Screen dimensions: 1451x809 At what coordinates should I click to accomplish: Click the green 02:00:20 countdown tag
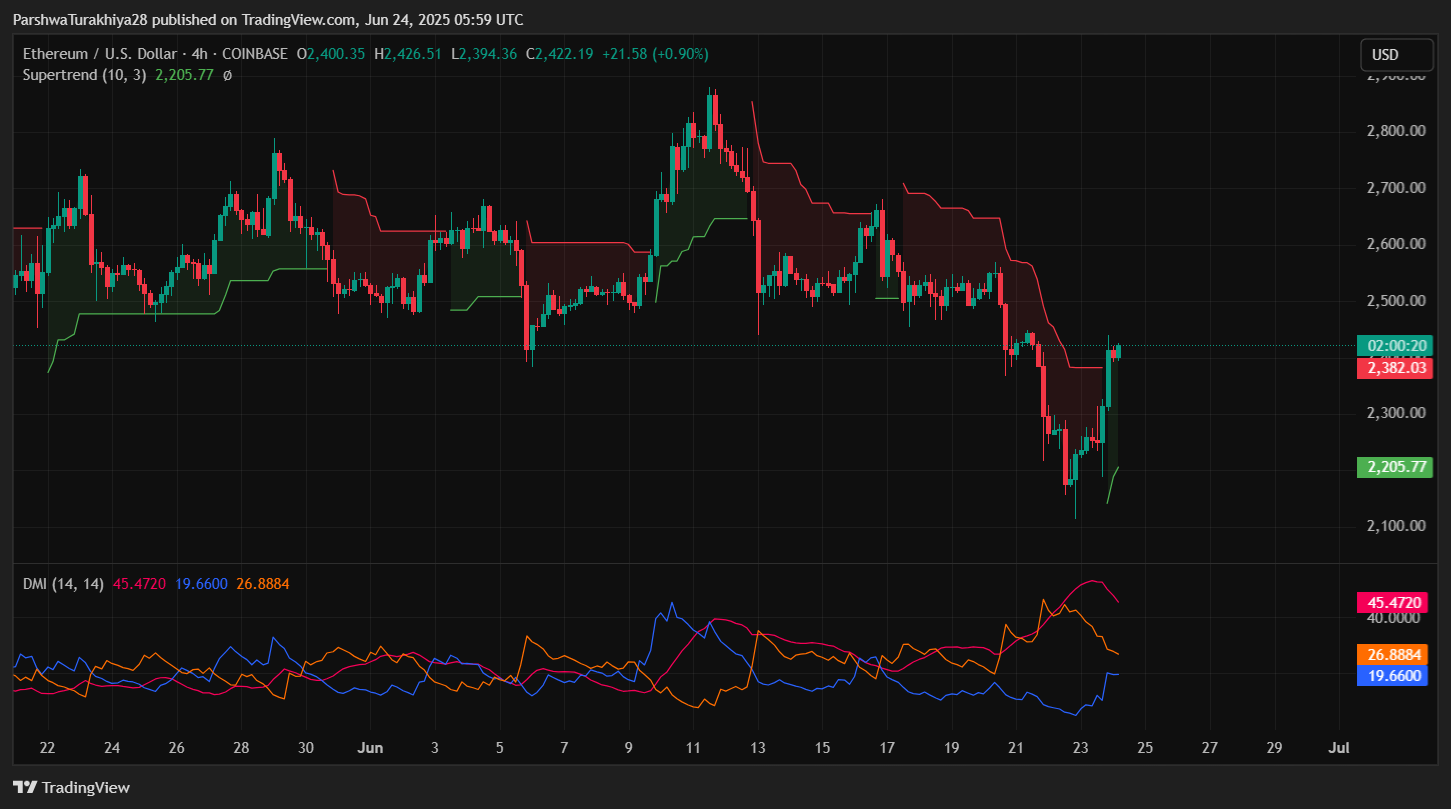(x=1394, y=346)
